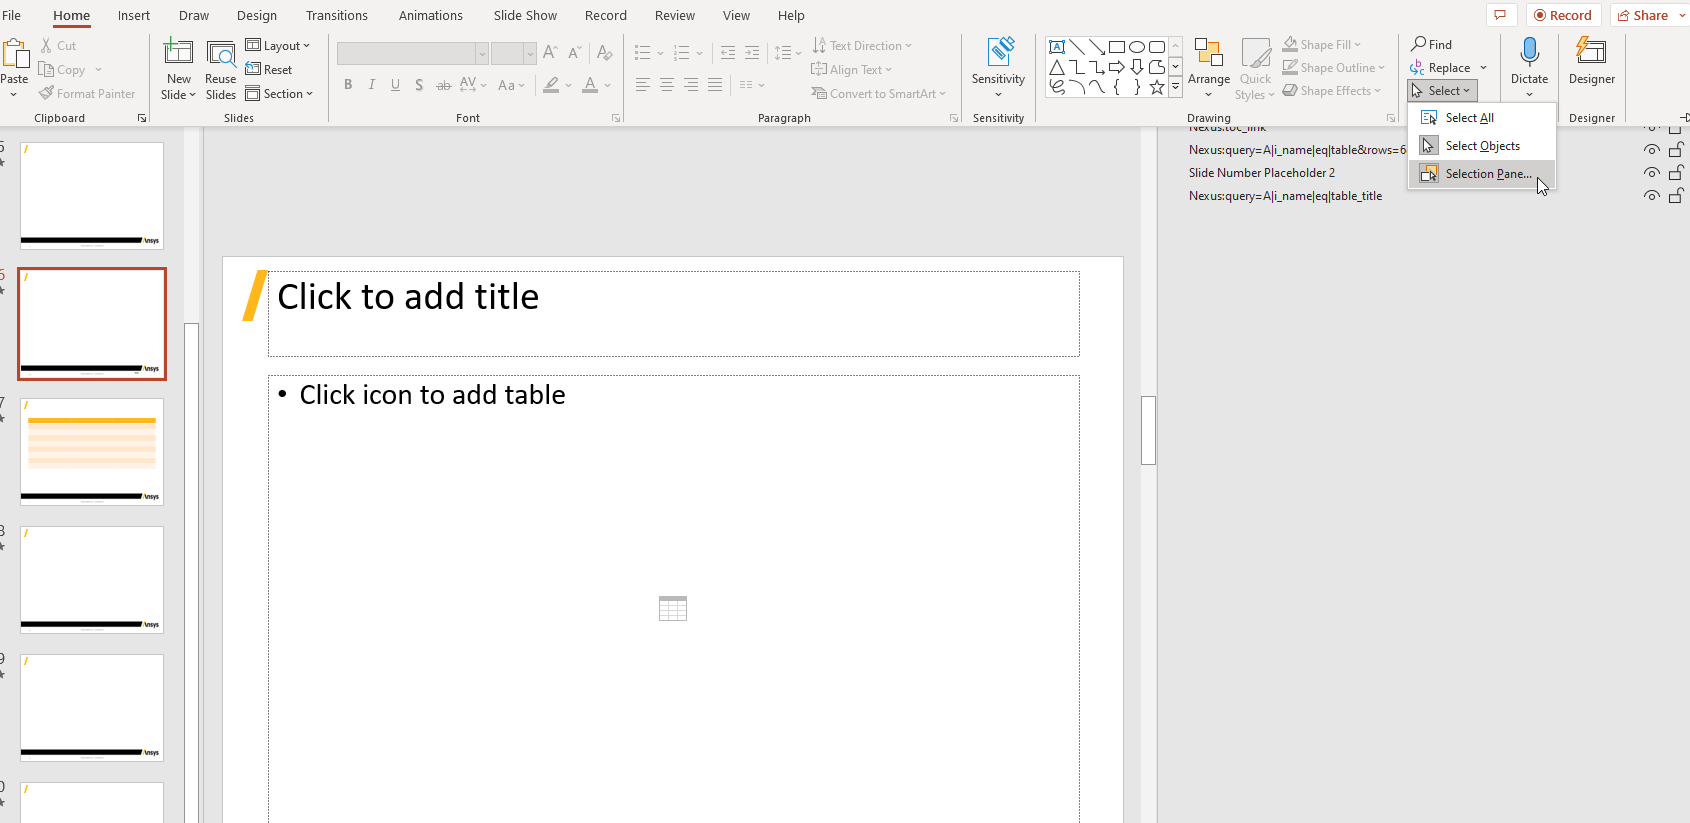
Task: Click the title placeholder text box
Action: [673, 313]
